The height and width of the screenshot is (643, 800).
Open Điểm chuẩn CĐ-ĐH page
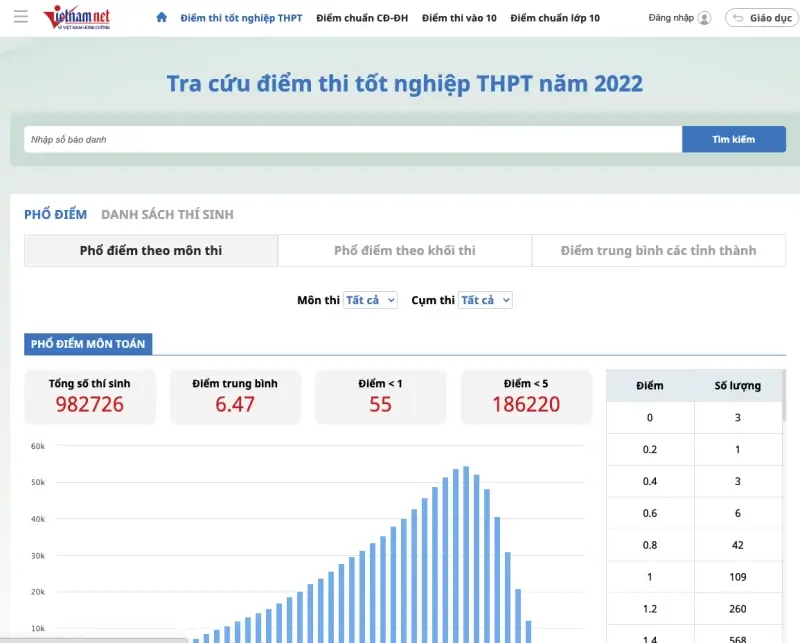click(362, 18)
